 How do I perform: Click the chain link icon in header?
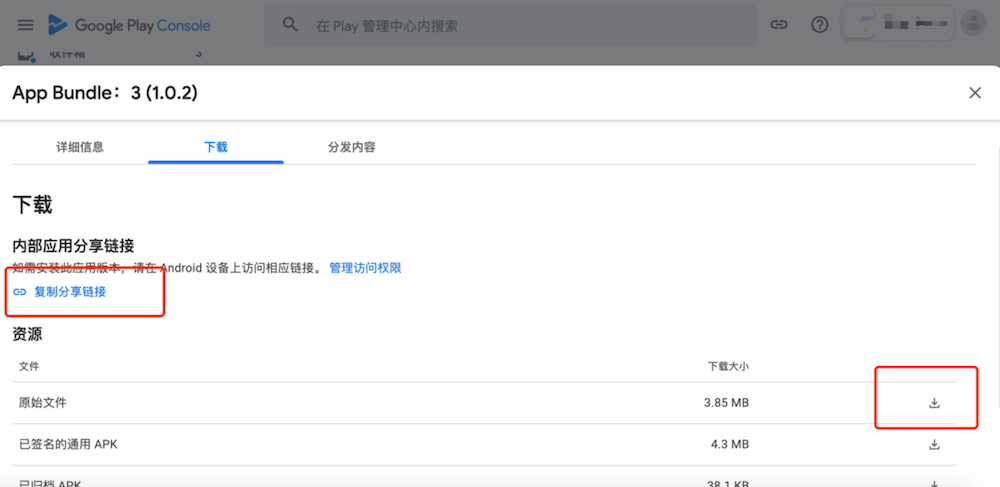point(778,25)
